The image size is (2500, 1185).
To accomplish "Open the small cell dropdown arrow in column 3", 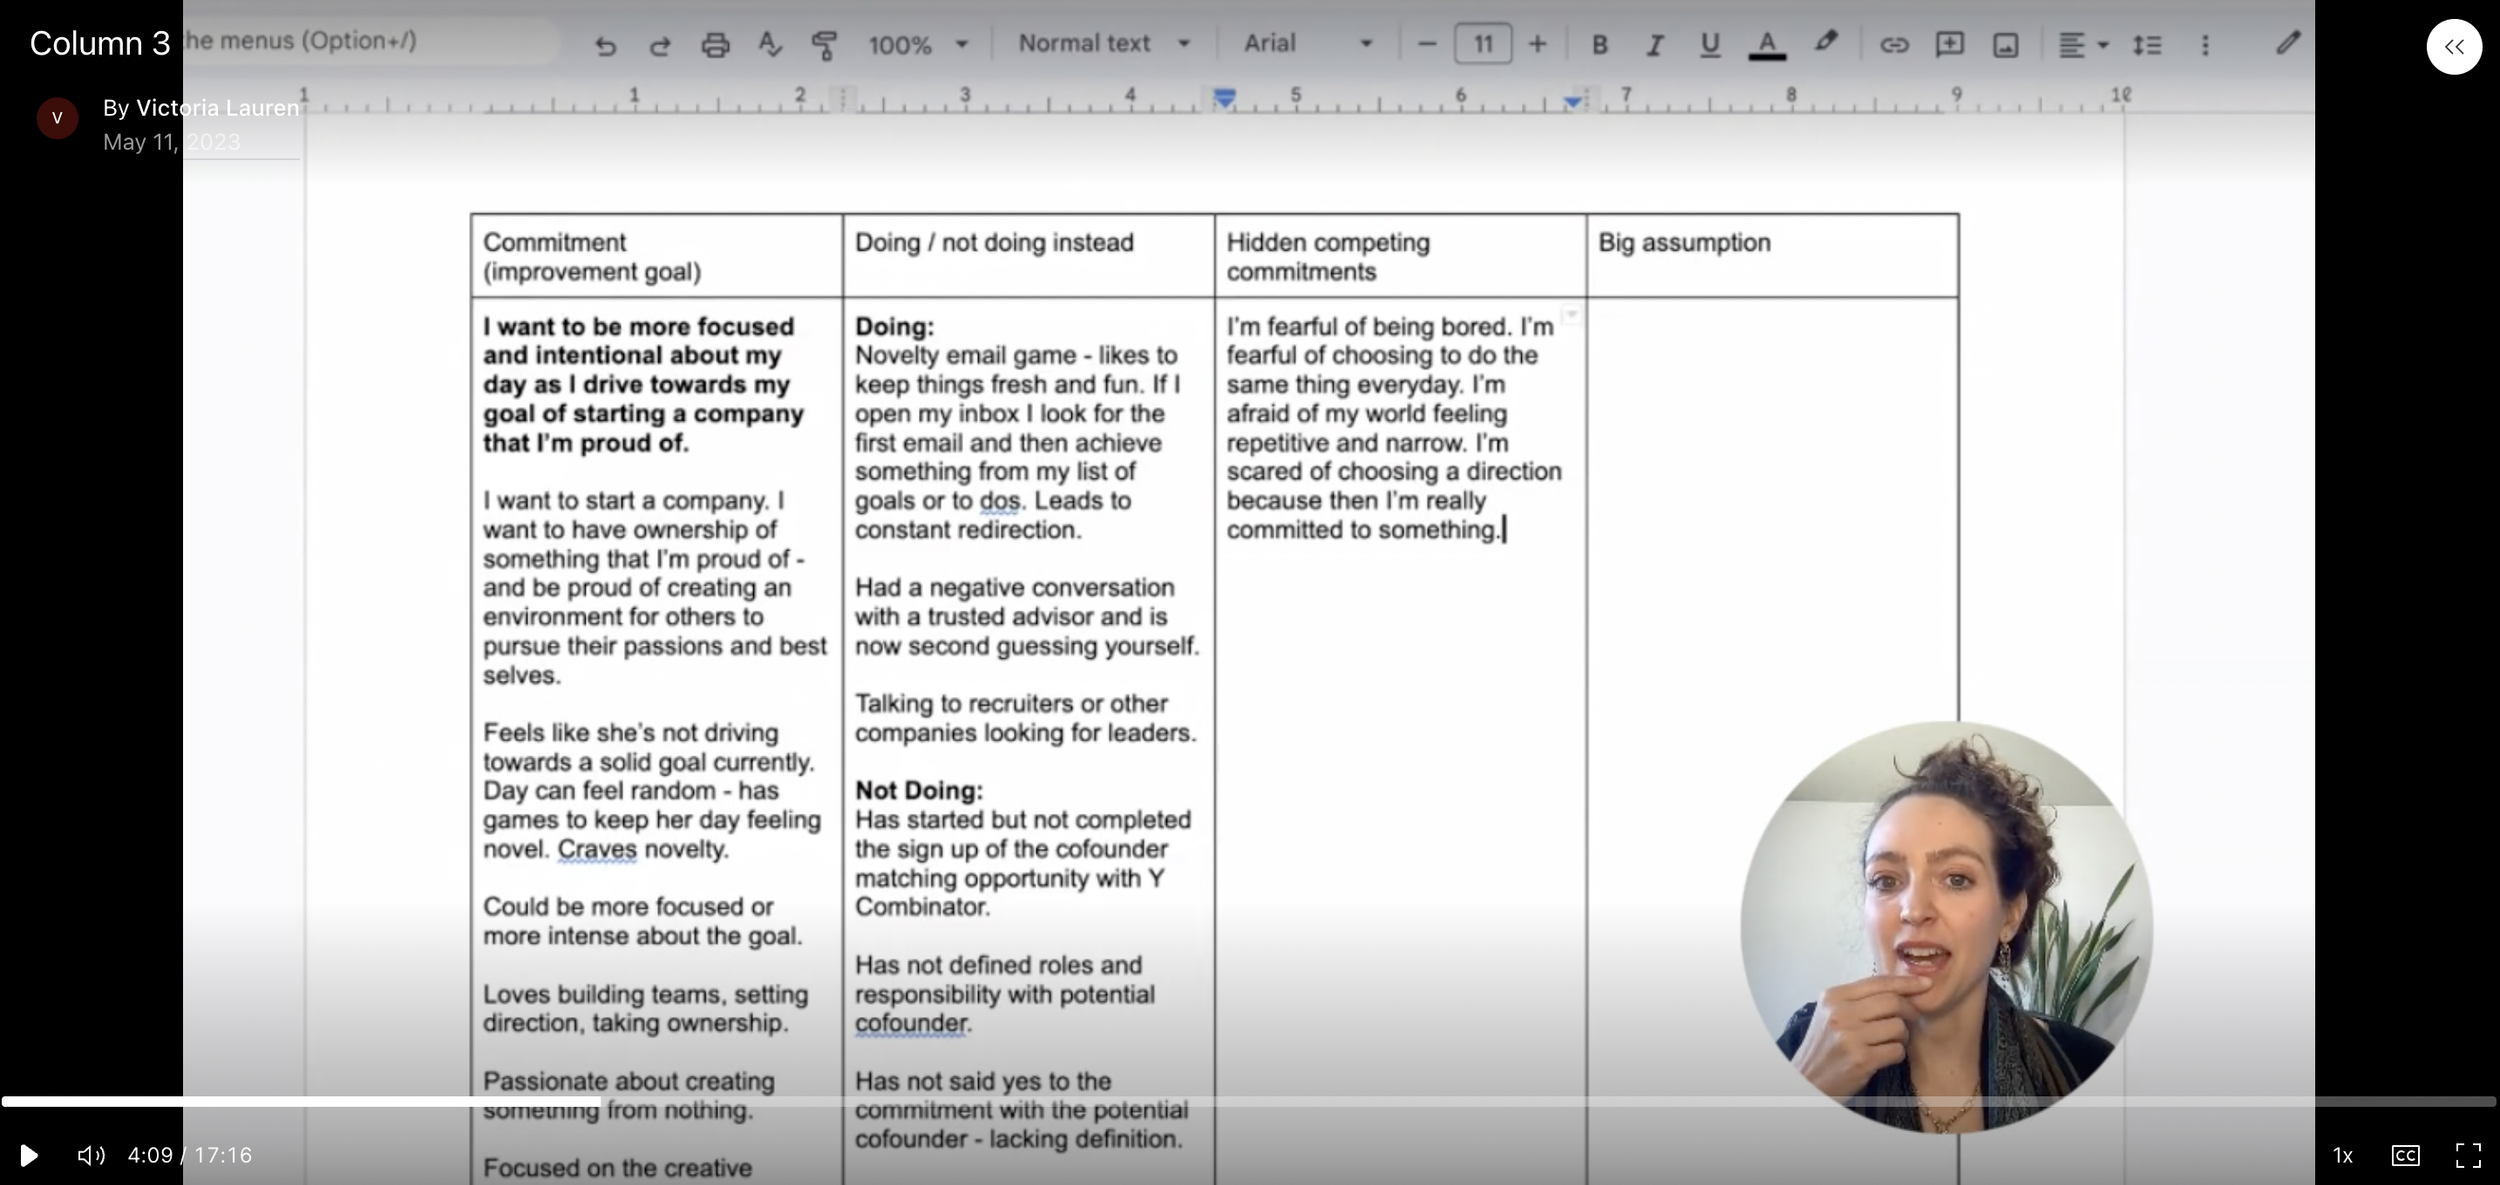I will 1571,315.
